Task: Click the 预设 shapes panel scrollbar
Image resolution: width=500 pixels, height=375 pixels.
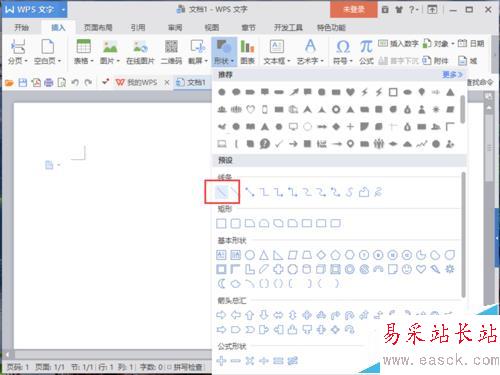Action: tap(463, 235)
